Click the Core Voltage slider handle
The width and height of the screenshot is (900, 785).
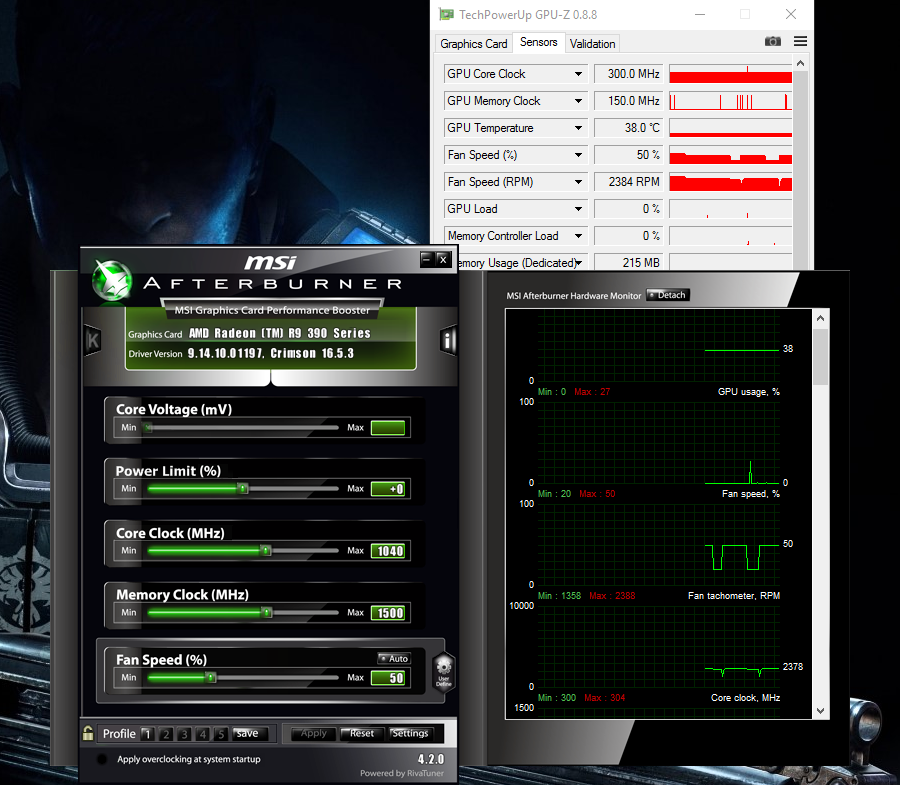point(148,428)
